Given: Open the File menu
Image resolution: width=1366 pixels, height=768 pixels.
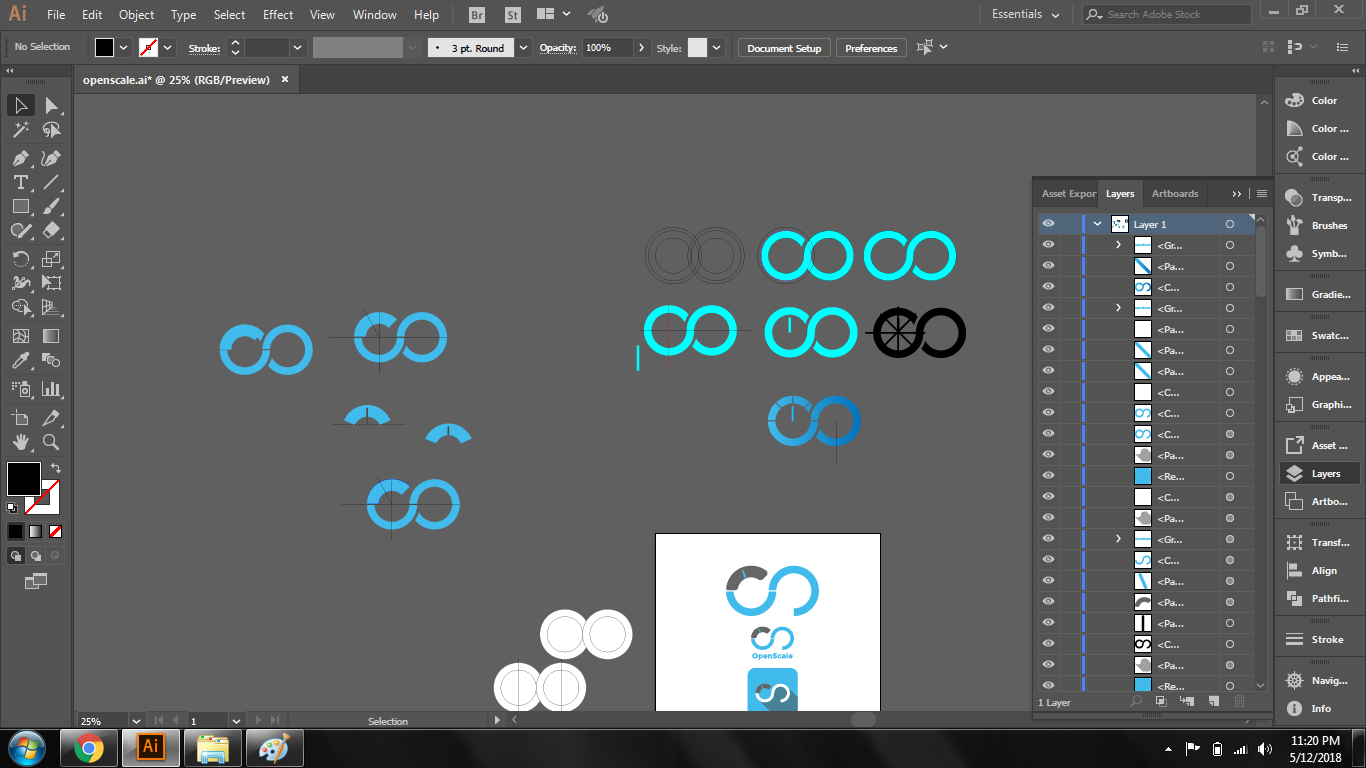Looking at the screenshot, I should [x=56, y=15].
